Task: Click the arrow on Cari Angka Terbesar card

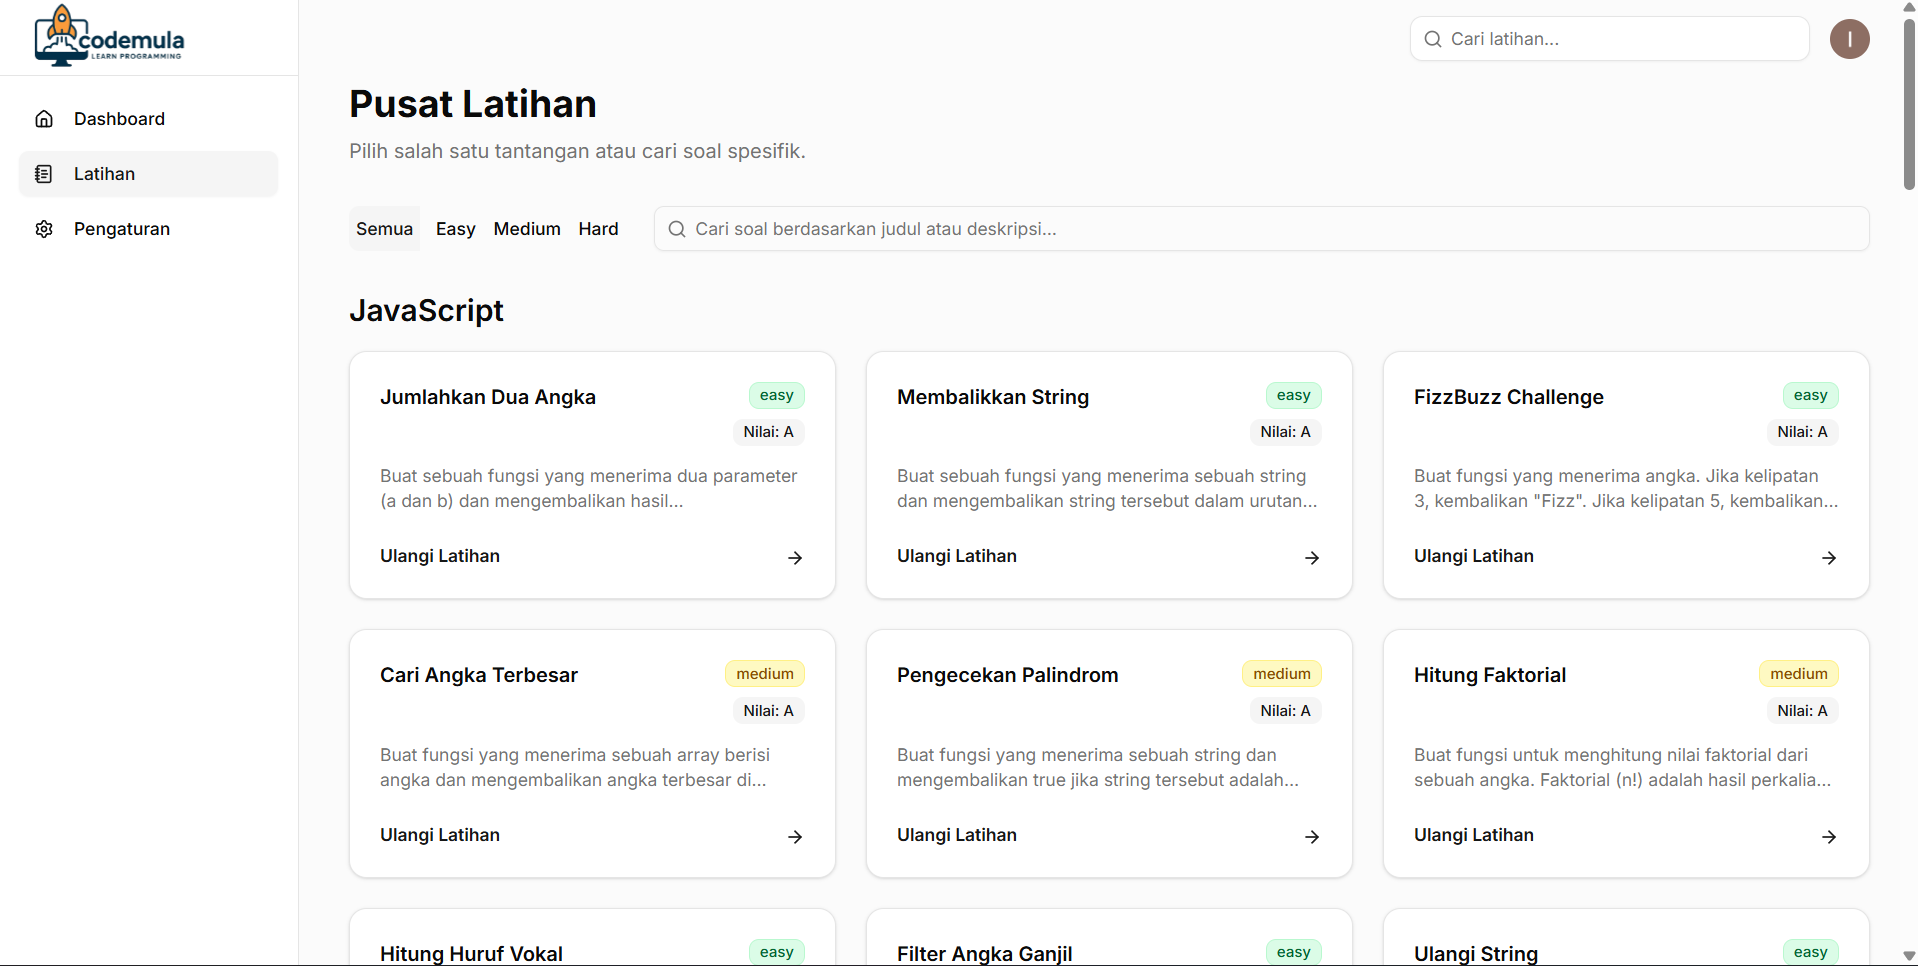Action: (795, 837)
